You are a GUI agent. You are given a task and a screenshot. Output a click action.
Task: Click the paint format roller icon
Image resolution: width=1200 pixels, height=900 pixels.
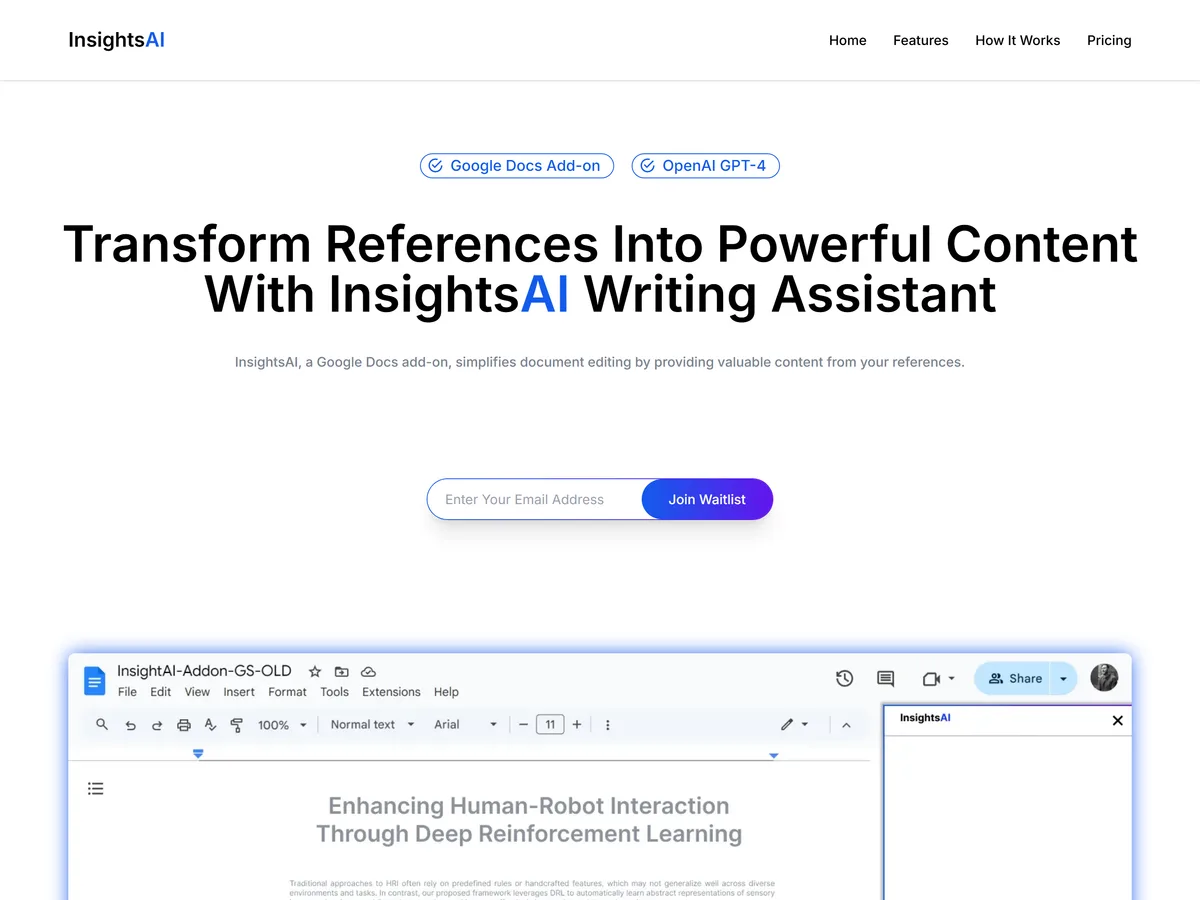[236, 725]
